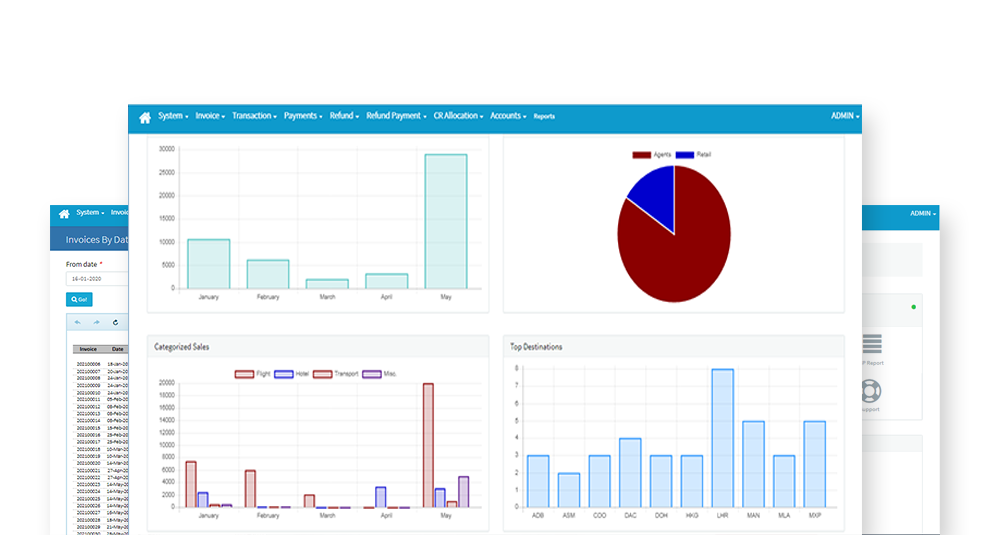Click the home icon in the left background window

[64, 214]
